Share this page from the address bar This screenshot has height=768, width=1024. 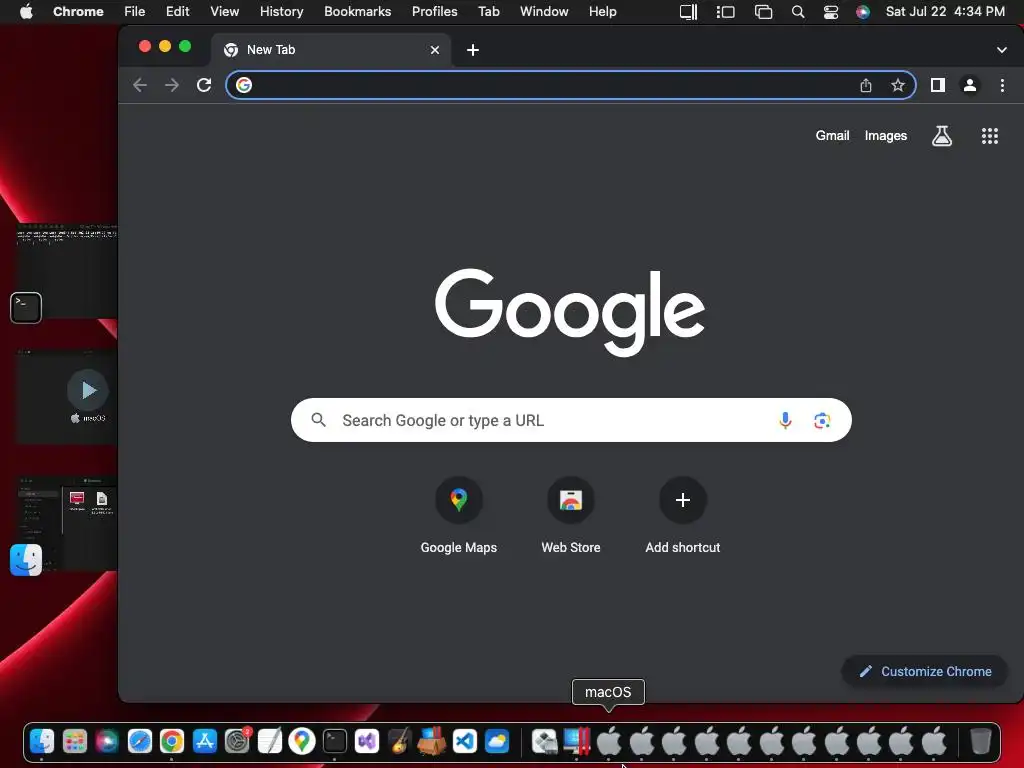tap(866, 86)
